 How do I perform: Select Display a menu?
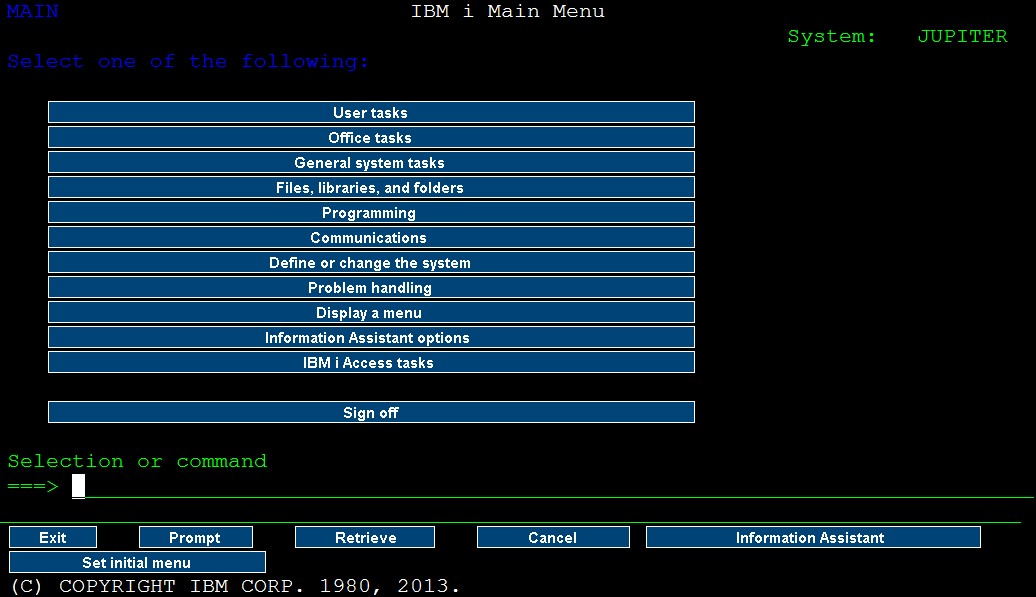point(370,312)
